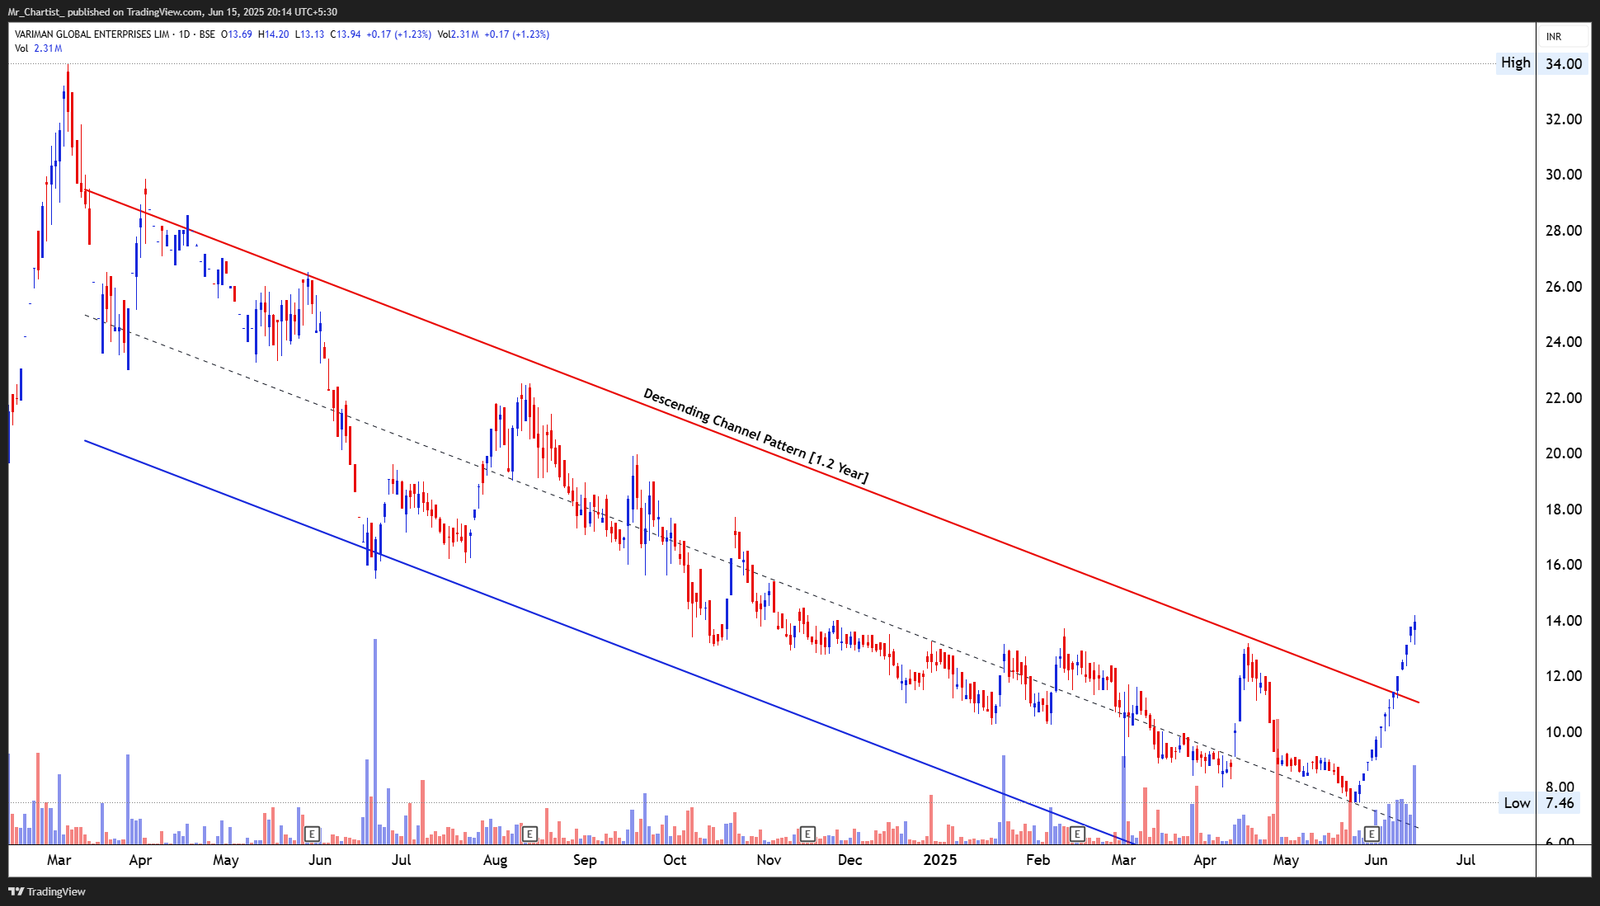The height and width of the screenshot is (906, 1600).
Task: Select the 2025 label on the time axis
Action: click(941, 859)
